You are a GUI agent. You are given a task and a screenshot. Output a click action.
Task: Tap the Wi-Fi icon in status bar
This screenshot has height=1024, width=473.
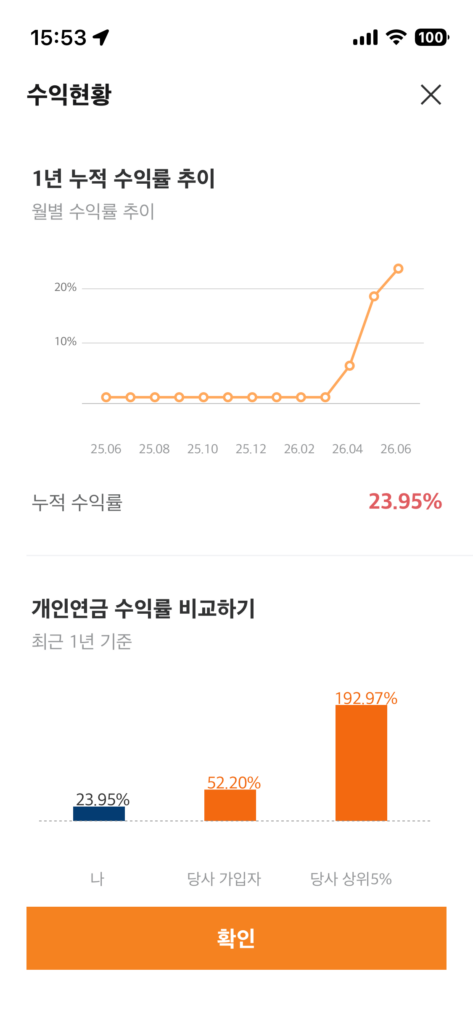coord(395,38)
